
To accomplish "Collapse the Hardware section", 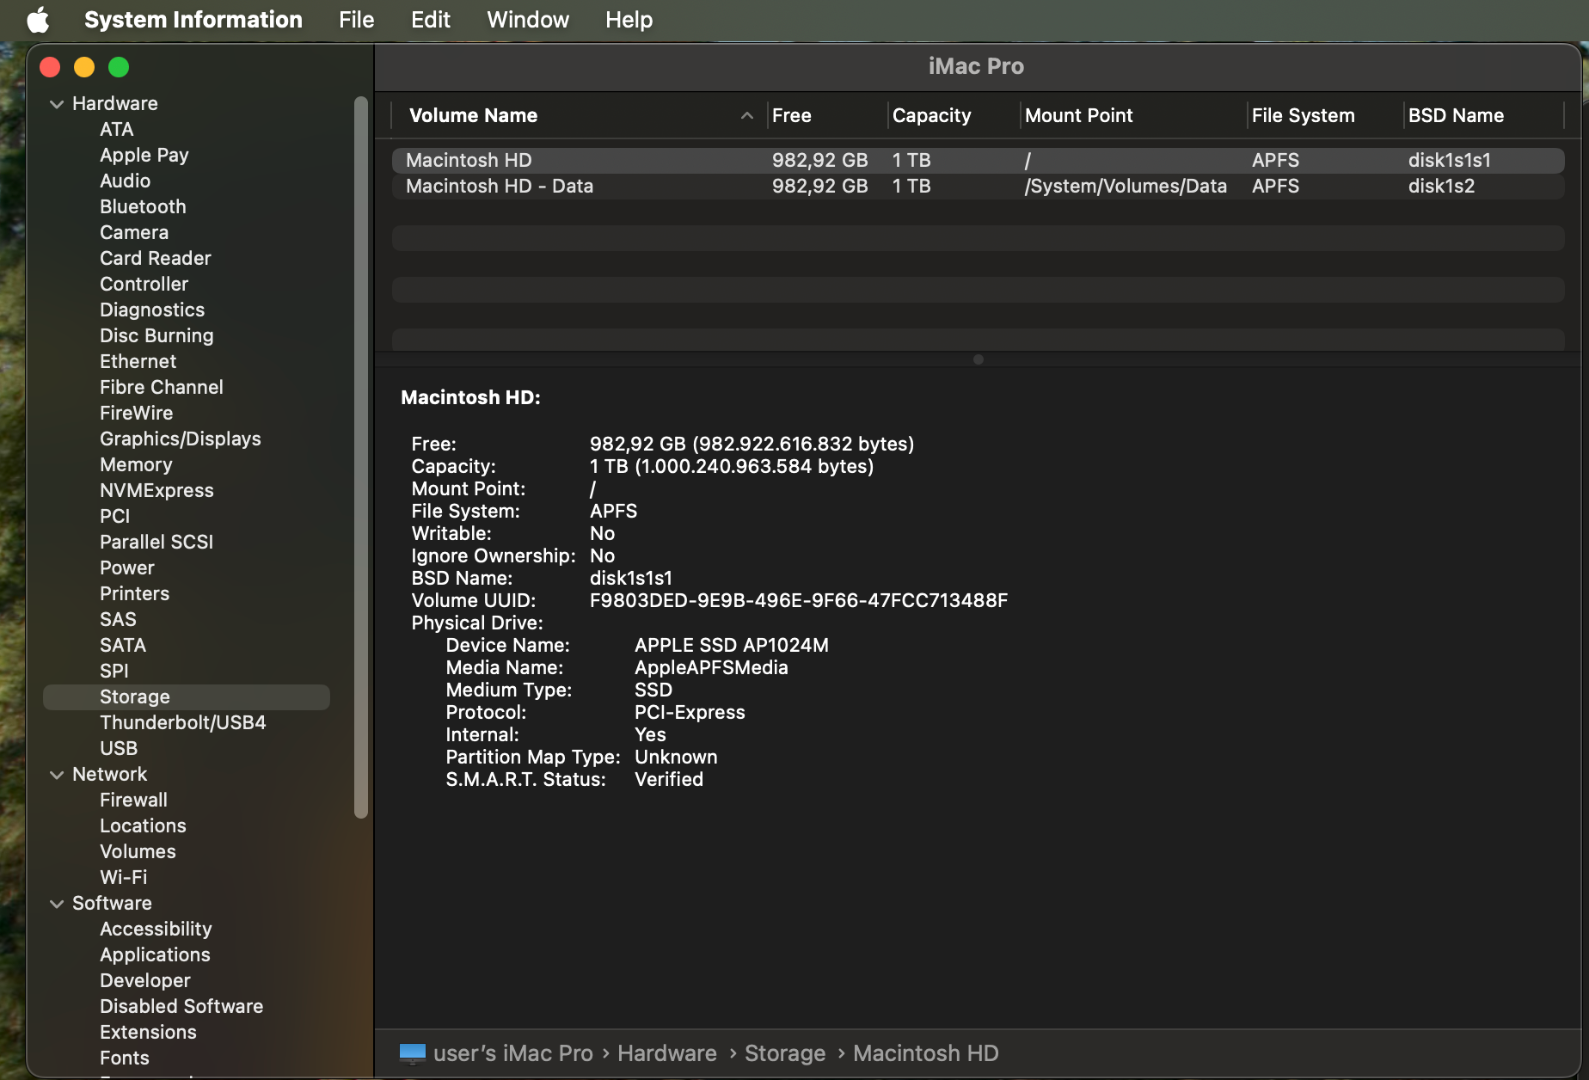I will point(57,104).
